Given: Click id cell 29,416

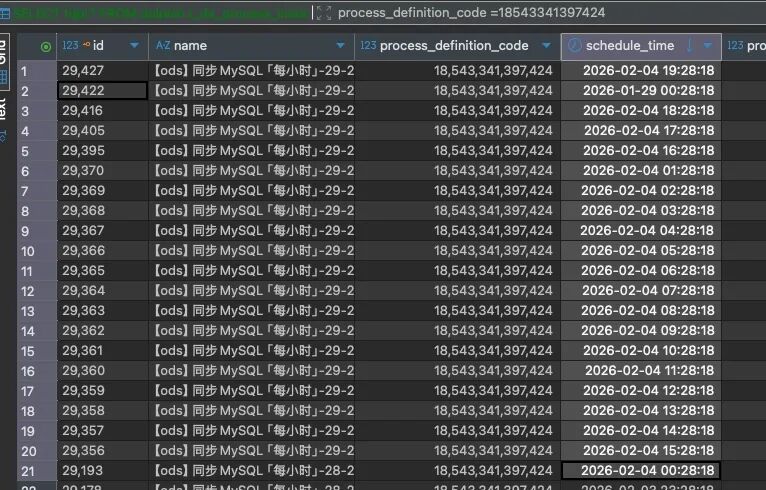Looking at the screenshot, I should (102, 111).
